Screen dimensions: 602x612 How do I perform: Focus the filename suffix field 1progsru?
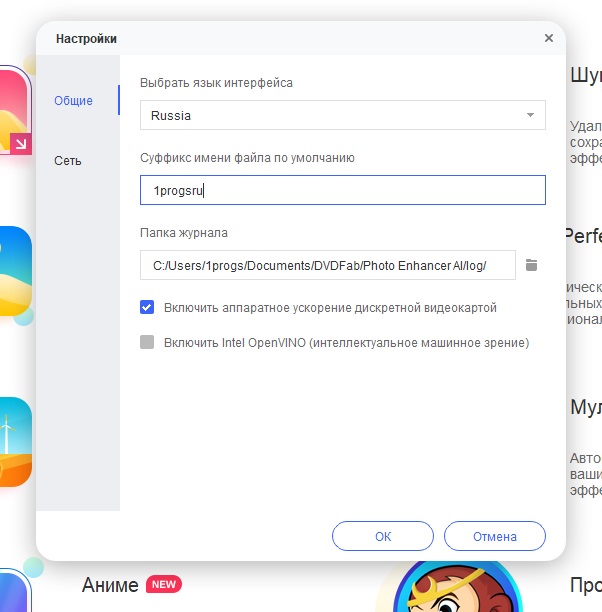342,190
